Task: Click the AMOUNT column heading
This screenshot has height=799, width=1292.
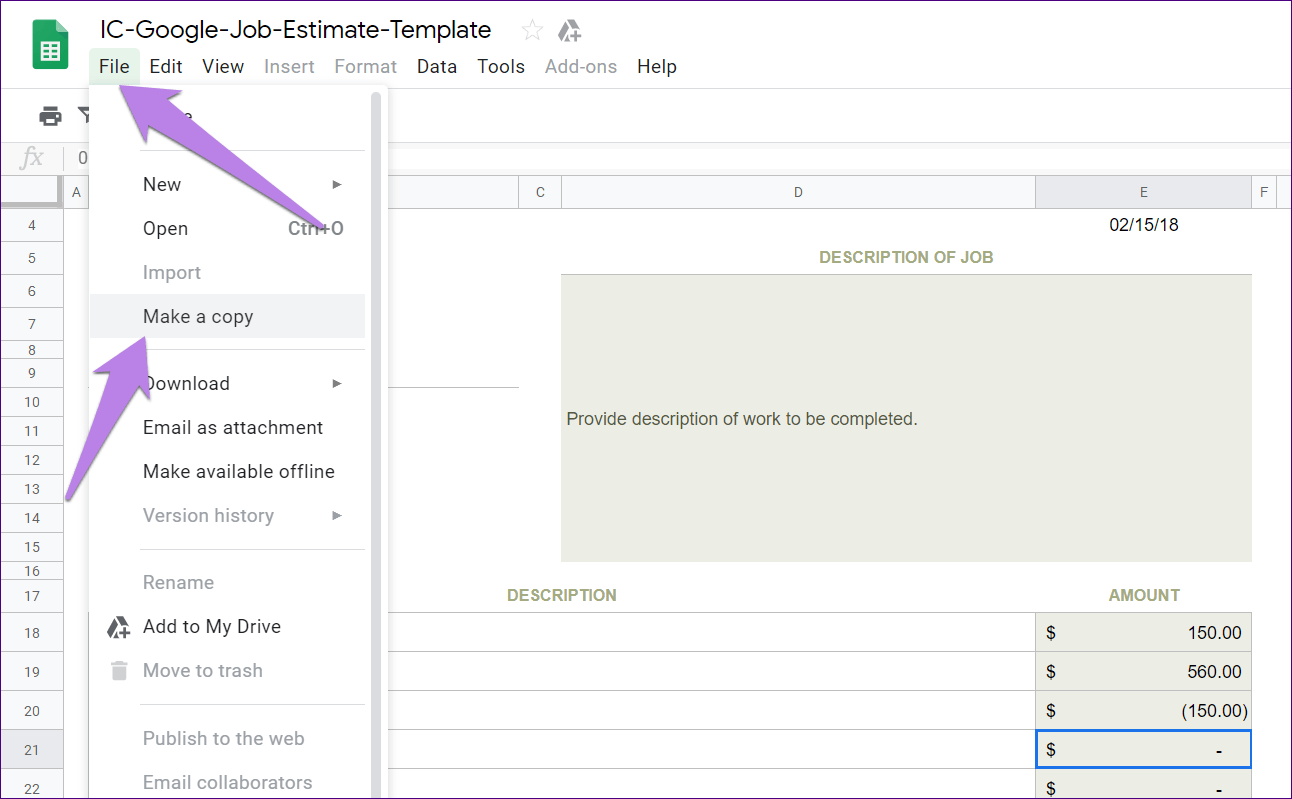Action: 1144,595
